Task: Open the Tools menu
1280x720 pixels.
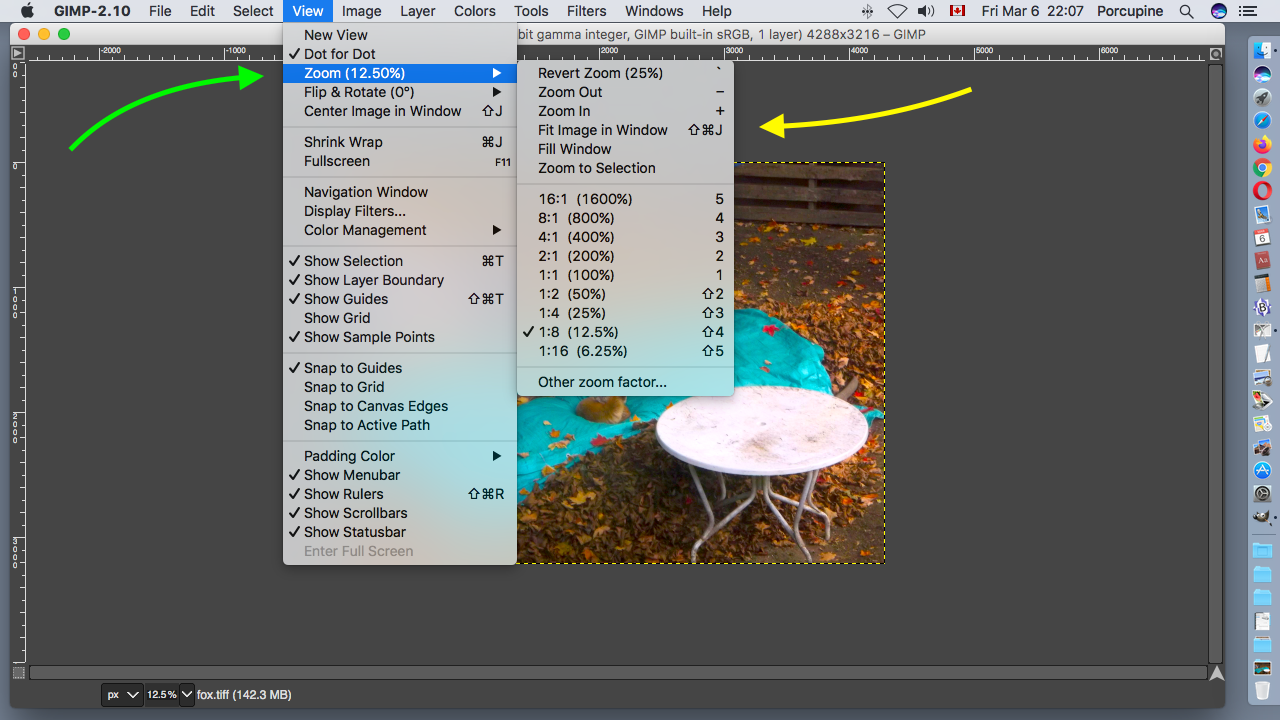Action: [531, 11]
